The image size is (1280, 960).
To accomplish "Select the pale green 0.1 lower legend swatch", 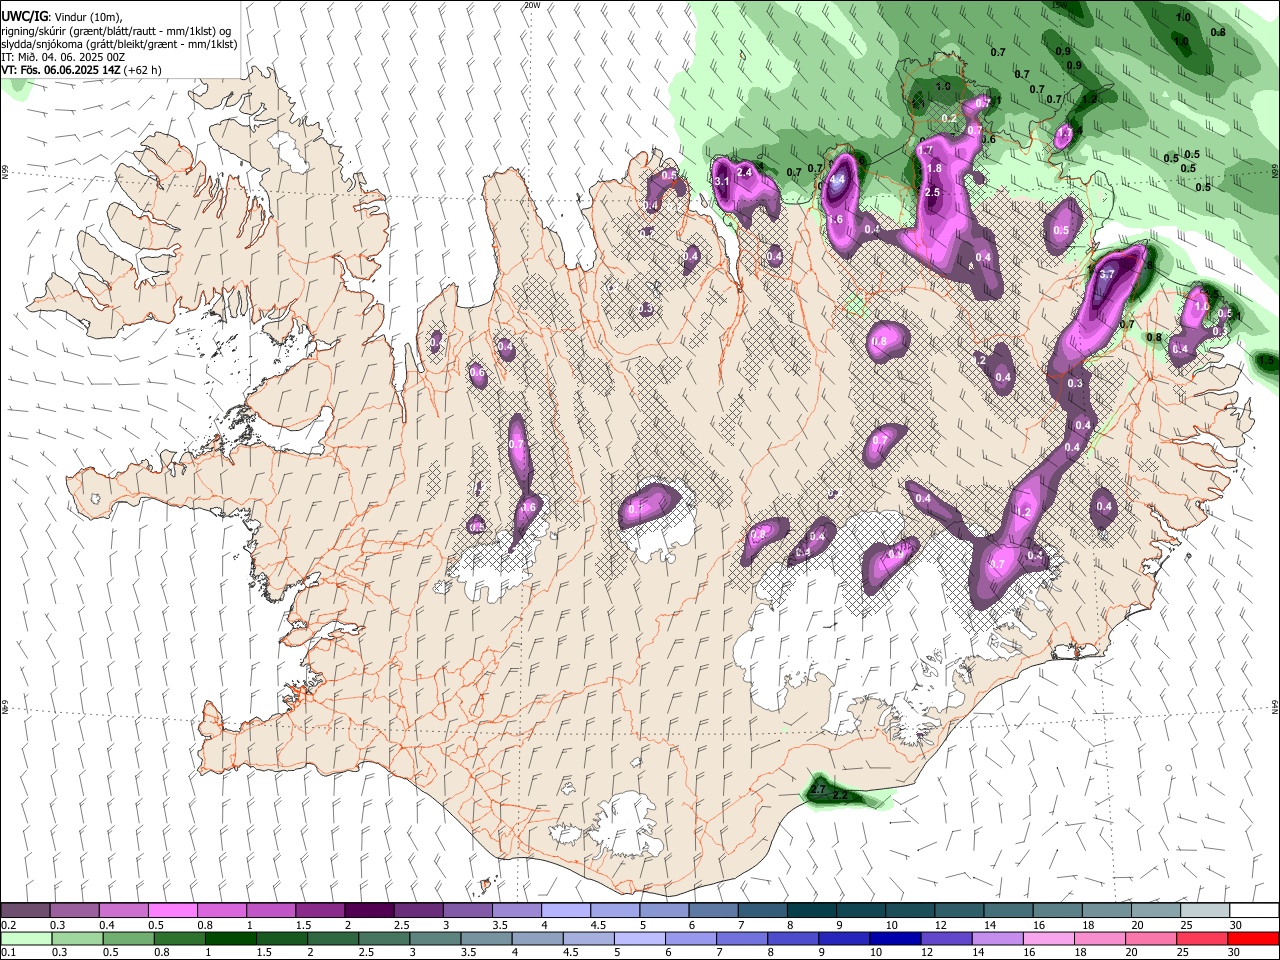I will pyautogui.click(x=26, y=938).
